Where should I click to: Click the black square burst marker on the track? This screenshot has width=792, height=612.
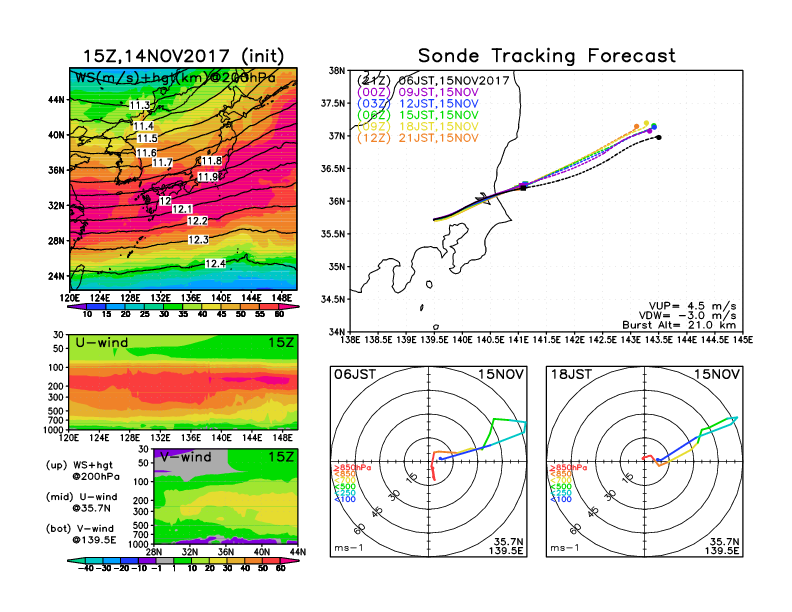(x=524, y=188)
